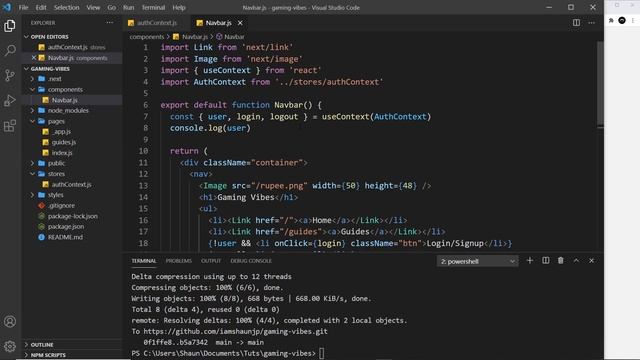Create a new terminal with plus icon
This screenshot has width=640, height=360.
click(530, 260)
